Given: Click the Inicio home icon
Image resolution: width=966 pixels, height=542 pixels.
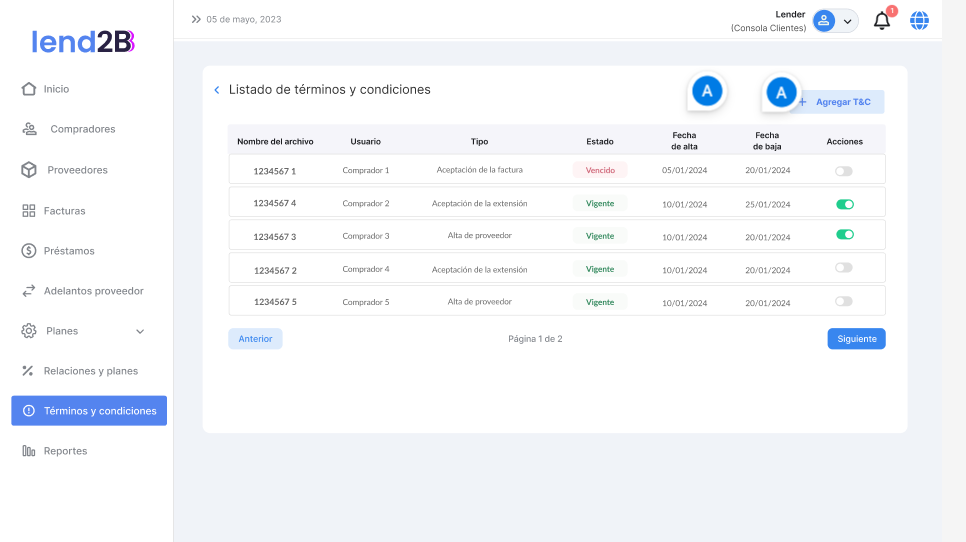Looking at the screenshot, I should tap(29, 89).
